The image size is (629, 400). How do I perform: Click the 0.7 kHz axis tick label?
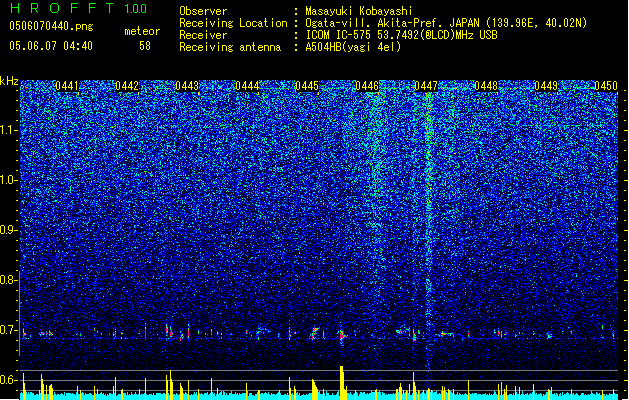9,330
